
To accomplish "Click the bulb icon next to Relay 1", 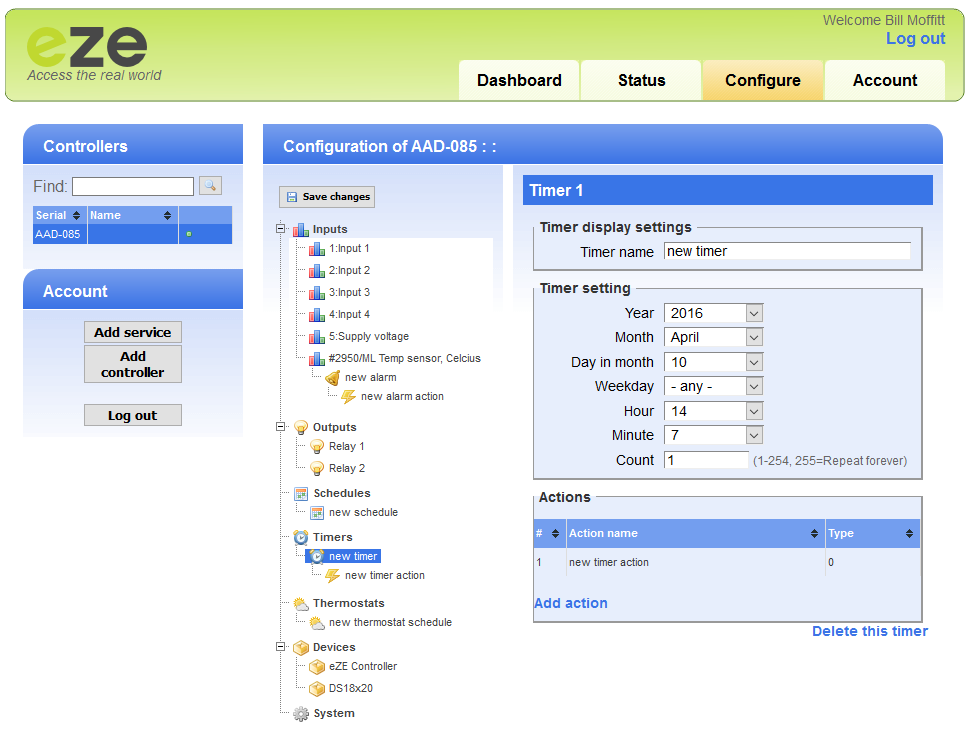I will pos(317,447).
